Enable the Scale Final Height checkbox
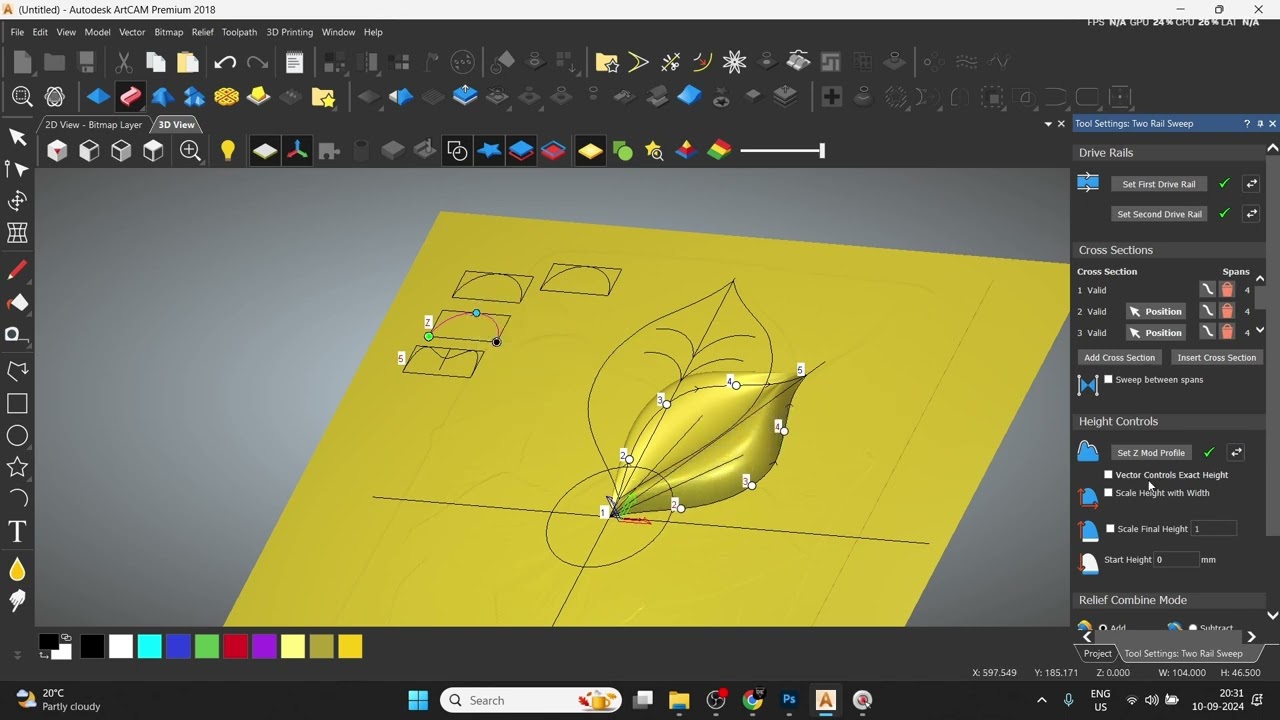This screenshot has height=720, width=1280. coord(1110,529)
